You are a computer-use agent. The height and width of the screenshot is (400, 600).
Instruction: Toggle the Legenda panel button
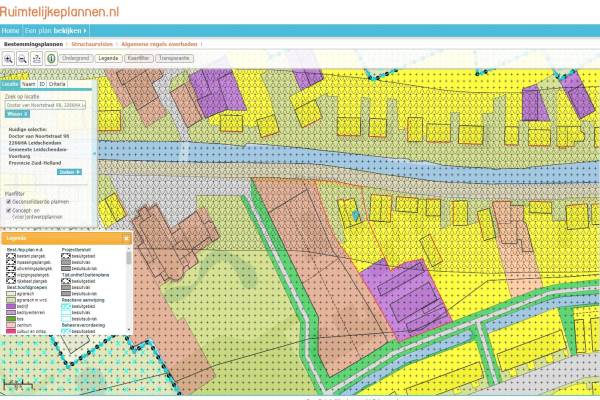click(108, 59)
